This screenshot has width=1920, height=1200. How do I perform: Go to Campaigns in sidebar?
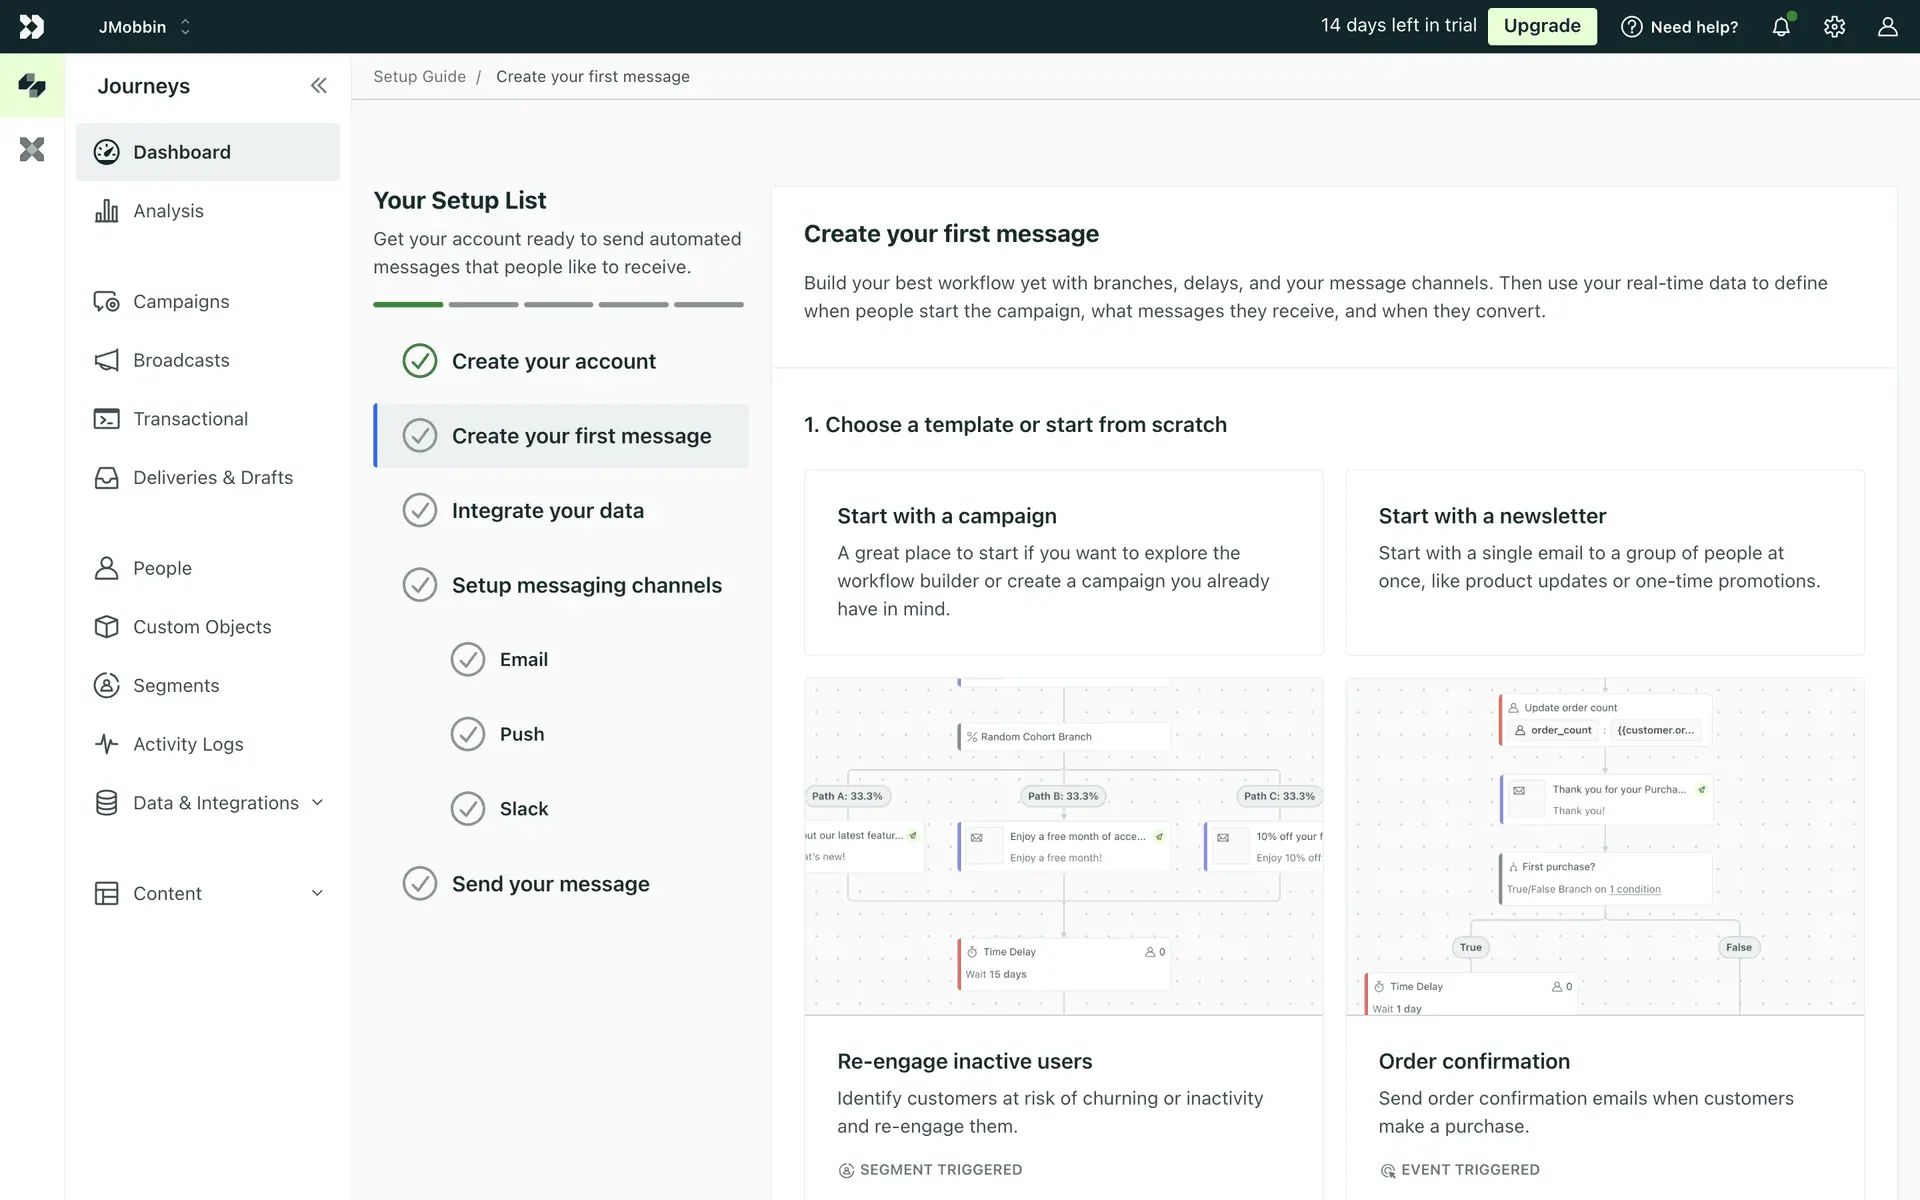(x=181, y=302)
